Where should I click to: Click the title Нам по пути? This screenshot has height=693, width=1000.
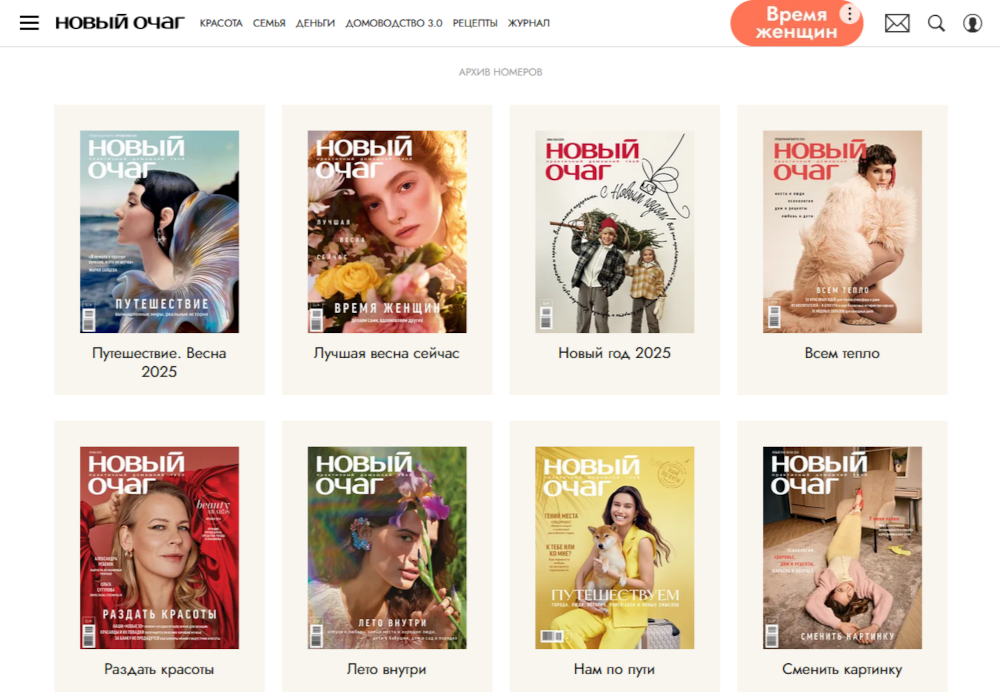(x=614, y=669)
